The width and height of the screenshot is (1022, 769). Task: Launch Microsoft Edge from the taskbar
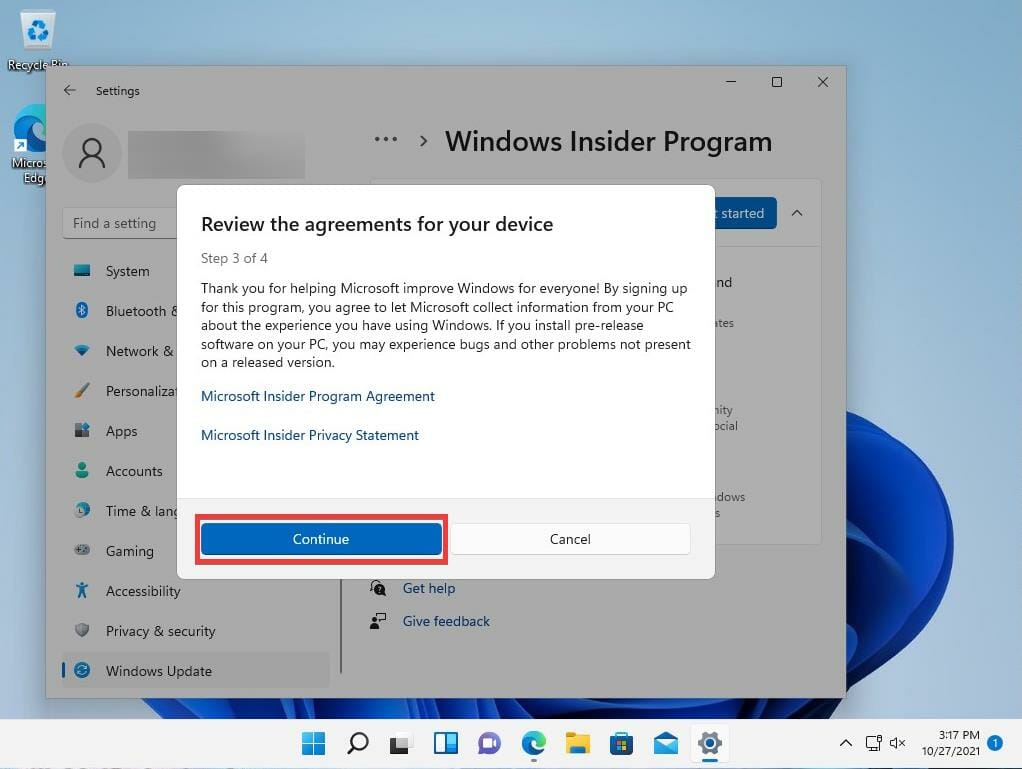[534, 744]
